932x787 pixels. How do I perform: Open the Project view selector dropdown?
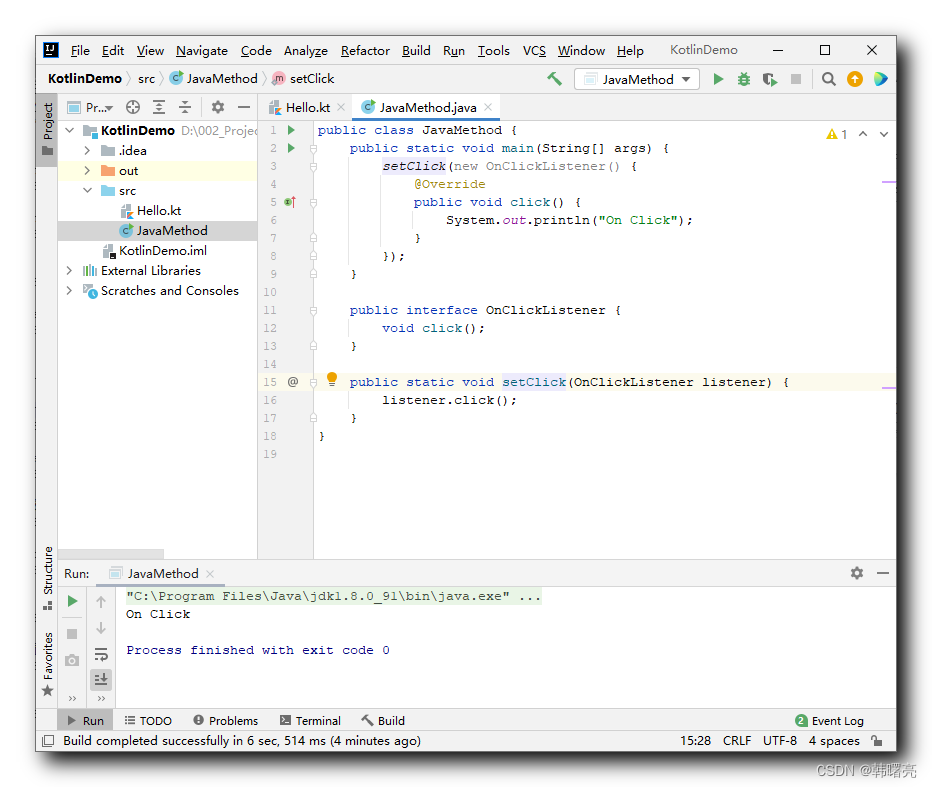(90, 108)
